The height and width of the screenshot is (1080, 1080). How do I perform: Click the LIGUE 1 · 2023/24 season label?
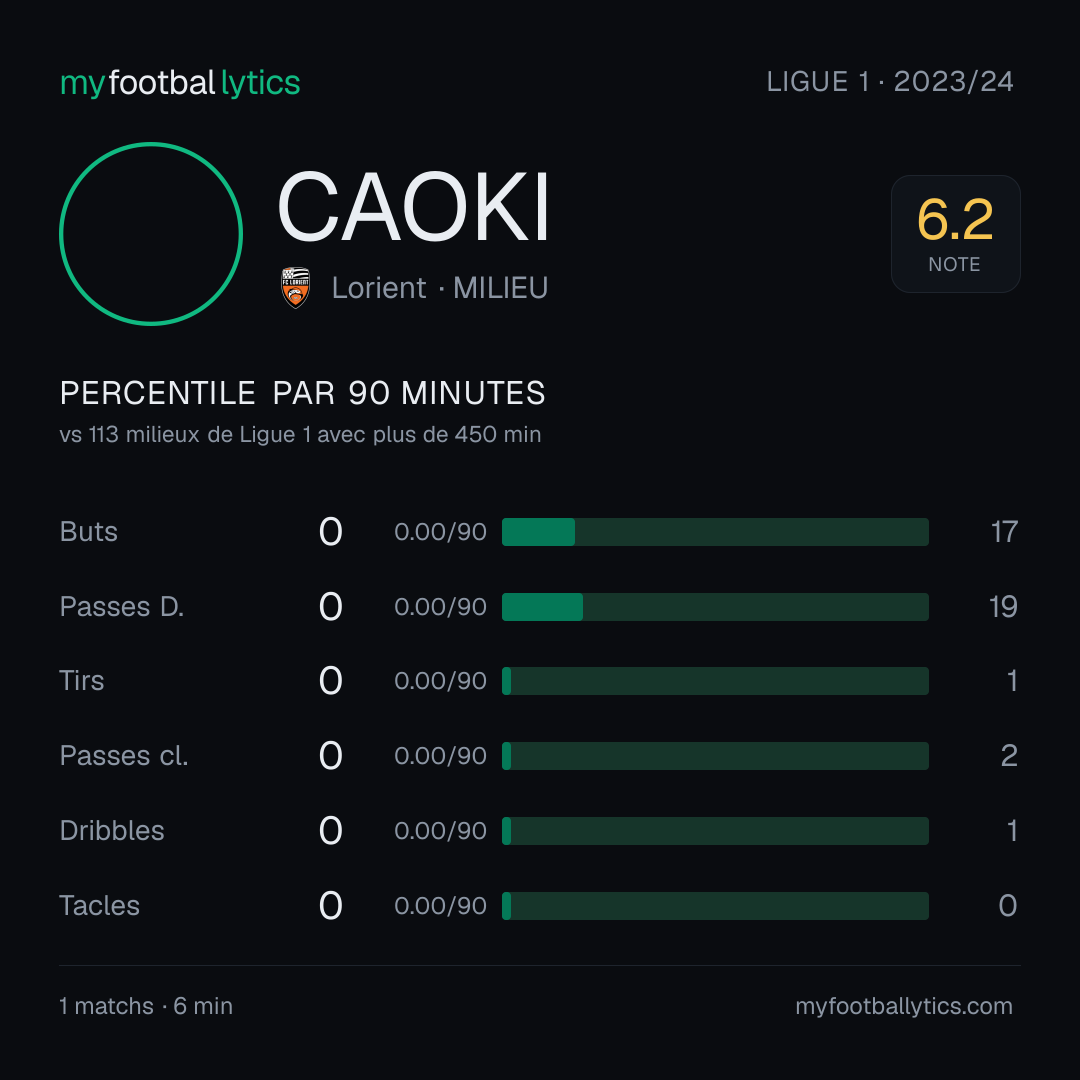[x=890, y=82]
